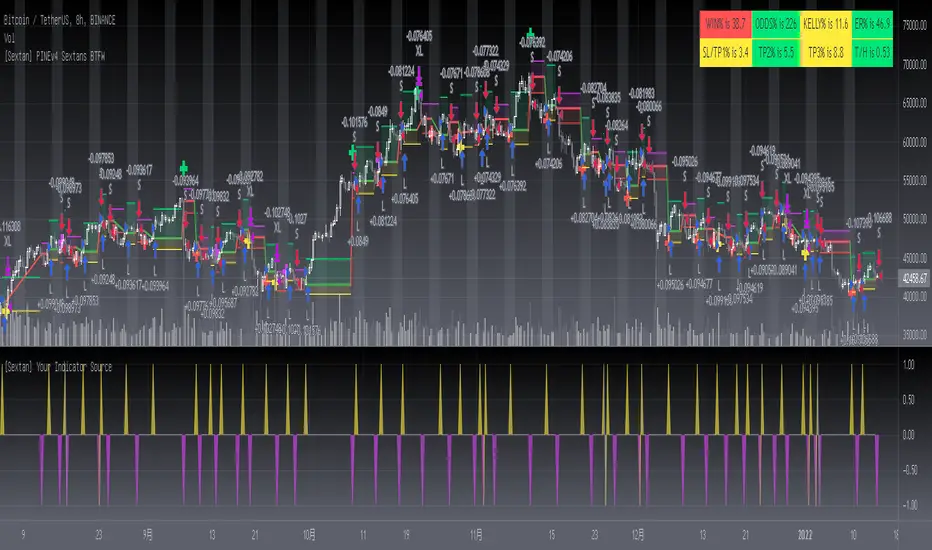The image size is (932, 550).
Task: Click the -0.106688 signal label on chart
Action: pyautogui.click(x=879, y=218)
